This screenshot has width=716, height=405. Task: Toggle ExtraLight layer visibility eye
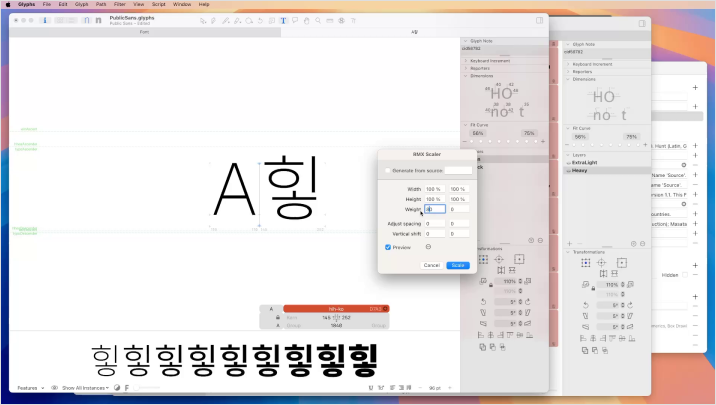tap(569, 163)
